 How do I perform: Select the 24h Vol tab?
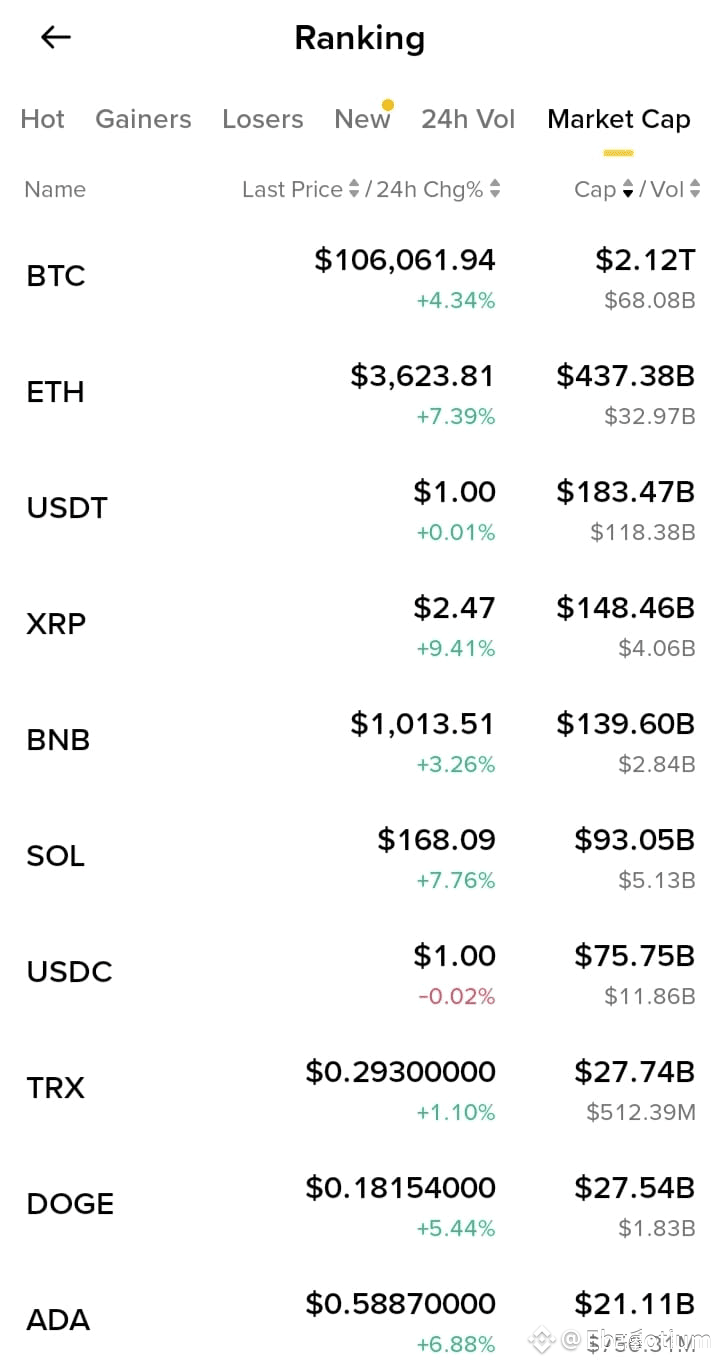point(468,119)
